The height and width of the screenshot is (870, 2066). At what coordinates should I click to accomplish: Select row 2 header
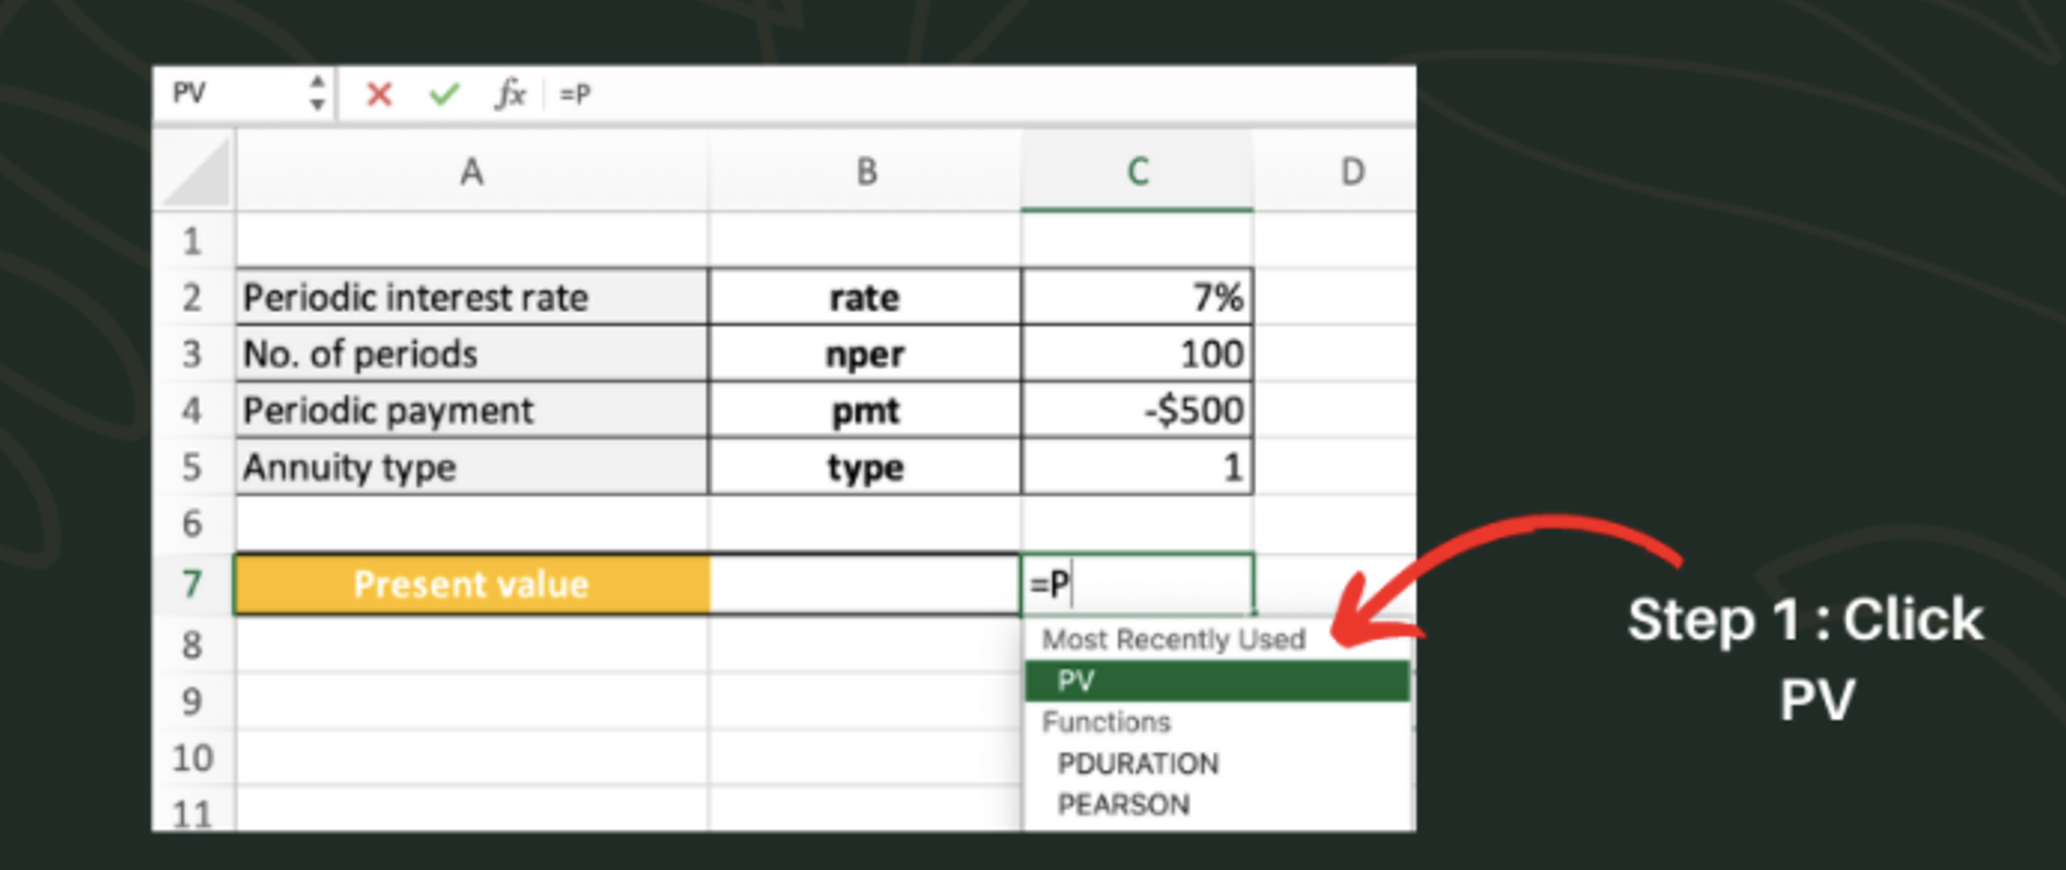[x=193, y=297]
